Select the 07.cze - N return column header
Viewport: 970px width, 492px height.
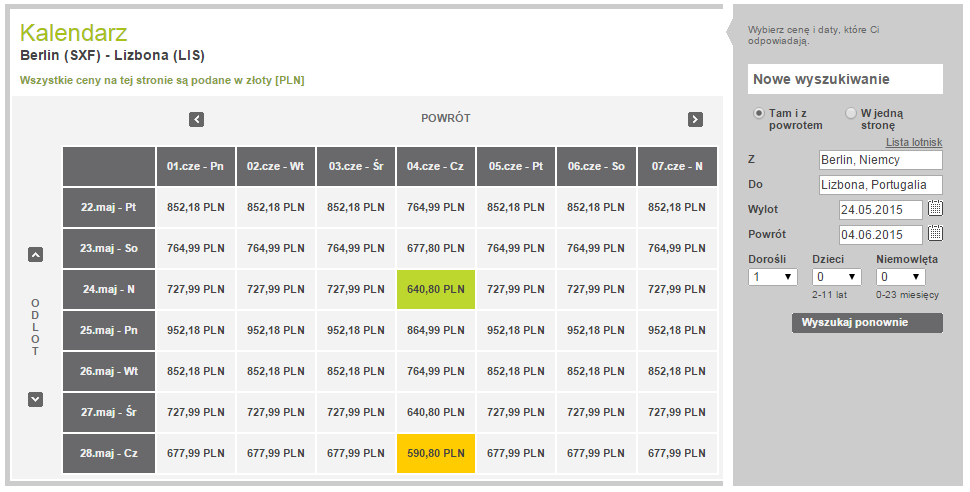tap(677, 166)
